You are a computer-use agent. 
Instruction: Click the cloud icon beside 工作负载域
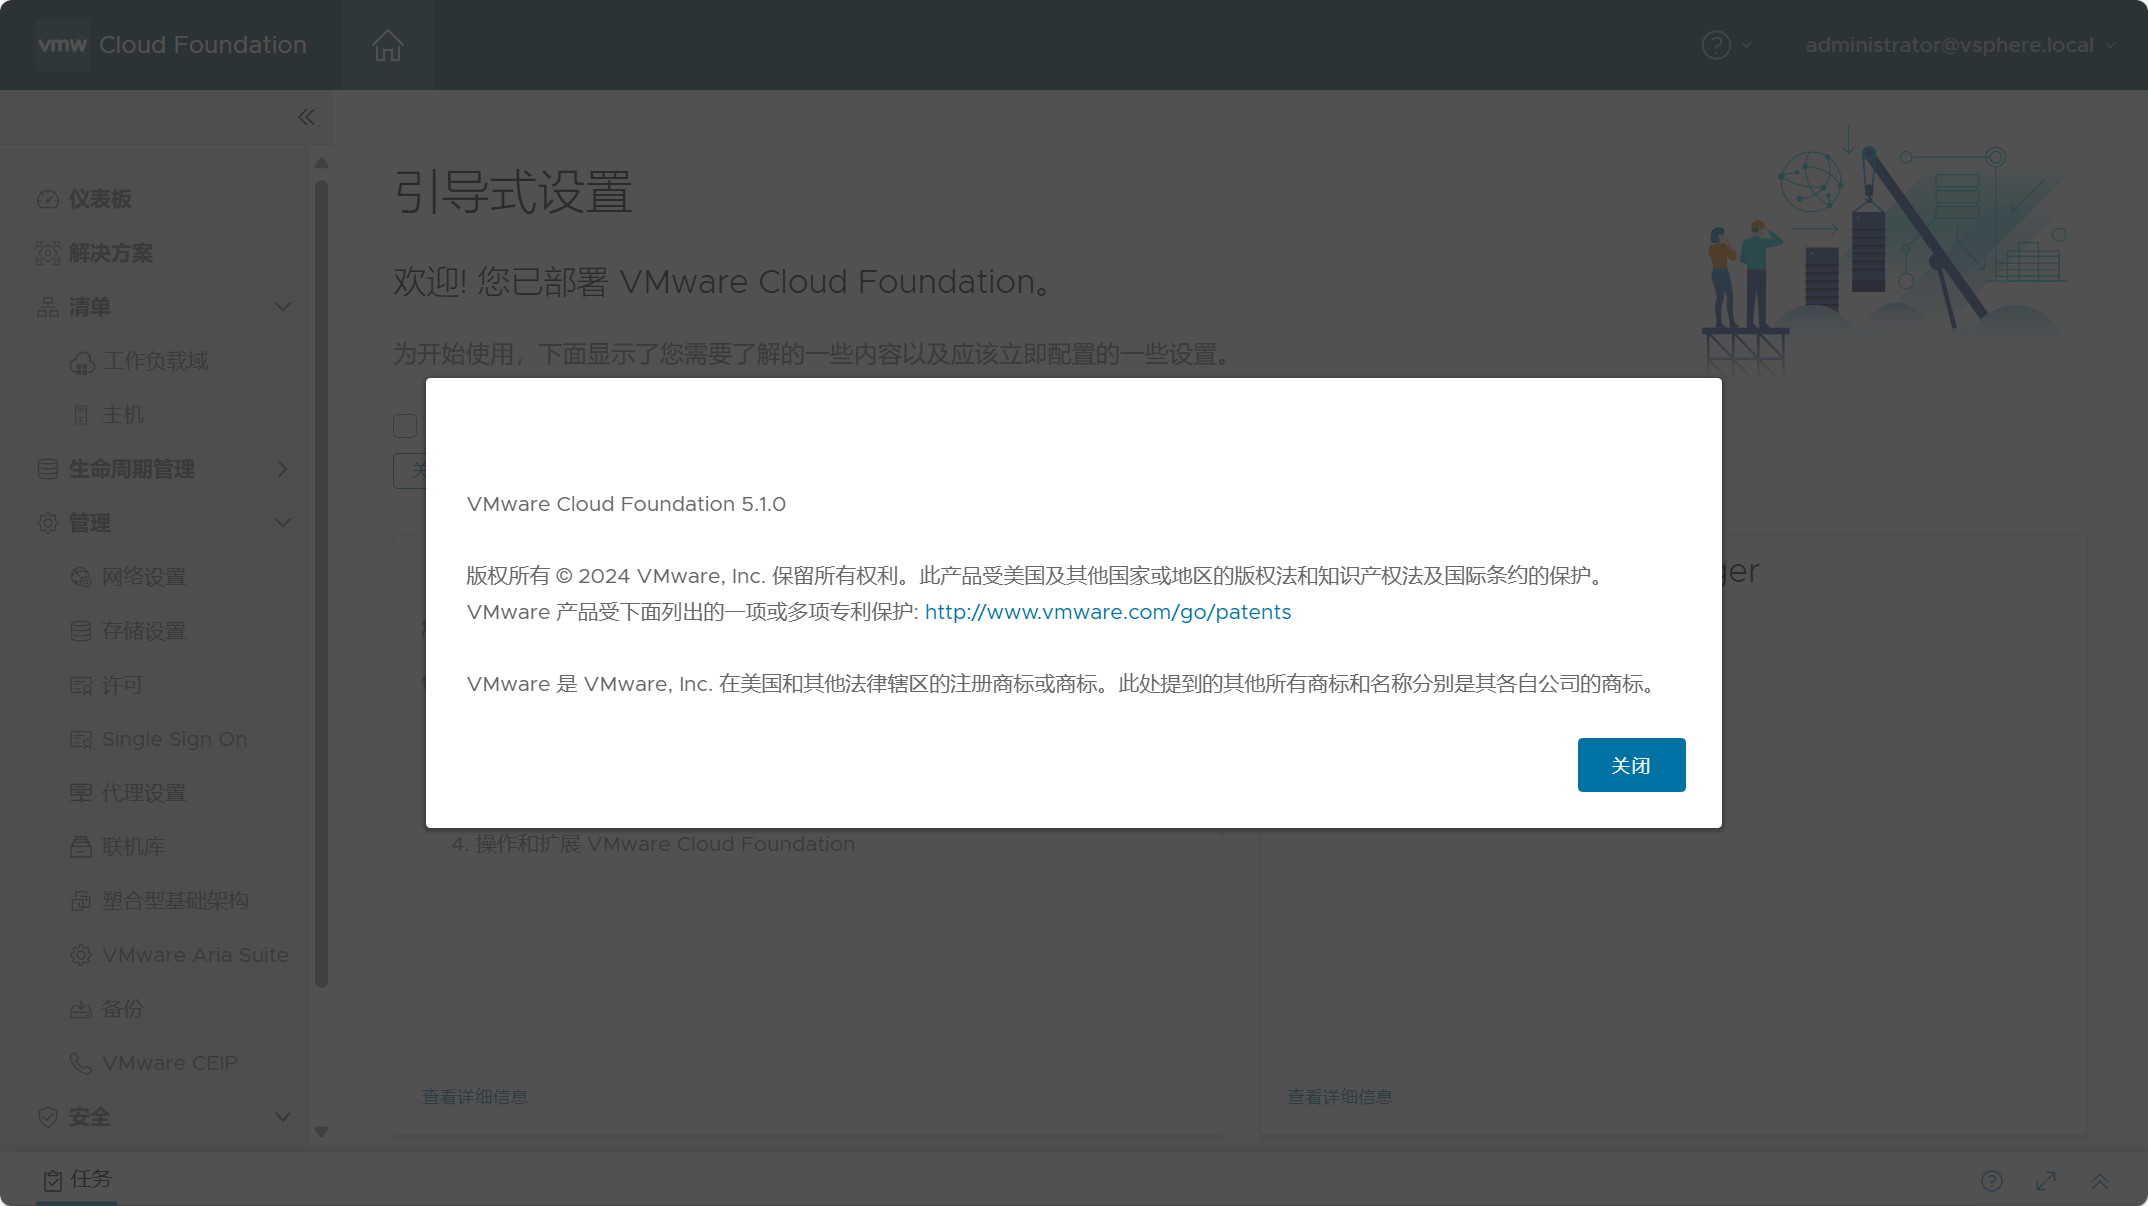tap(82, 362)
